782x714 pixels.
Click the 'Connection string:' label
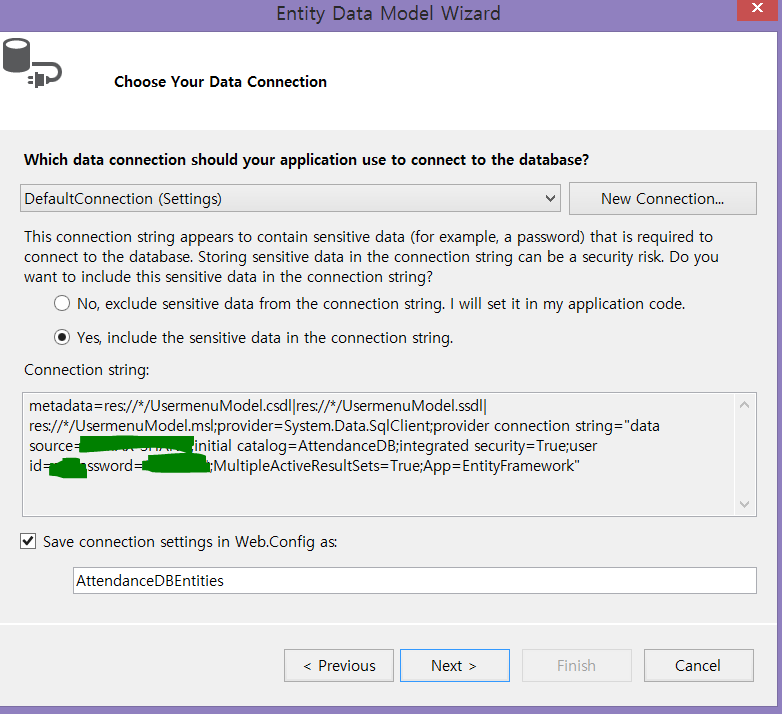coord(86,371)
